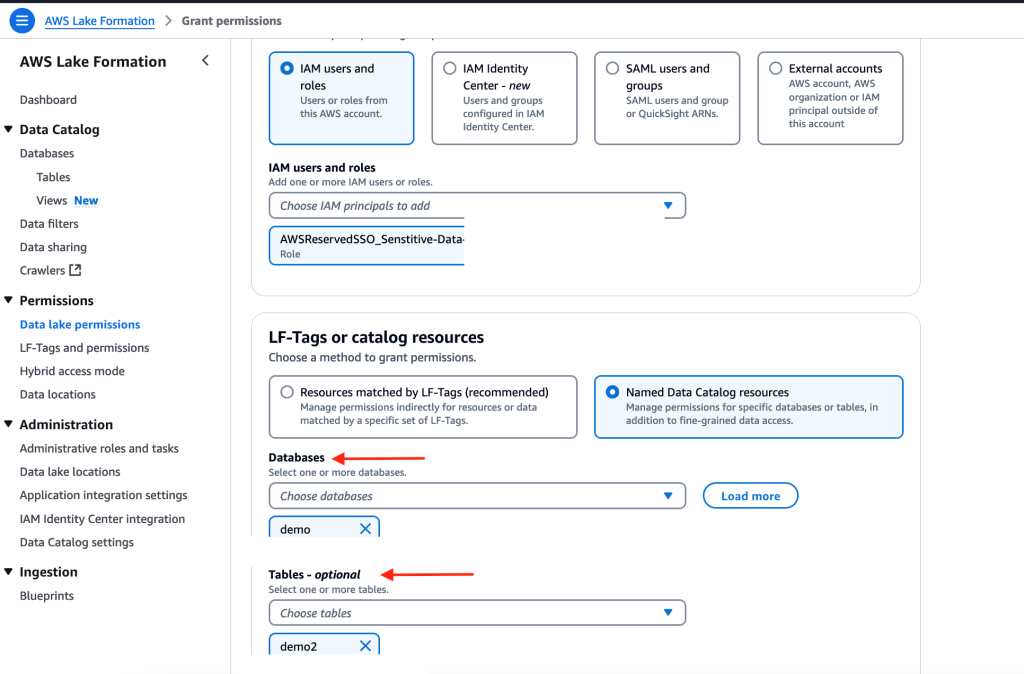
Task: Open LF-Tags and permissions page
Action: click(x=84, y=347)
